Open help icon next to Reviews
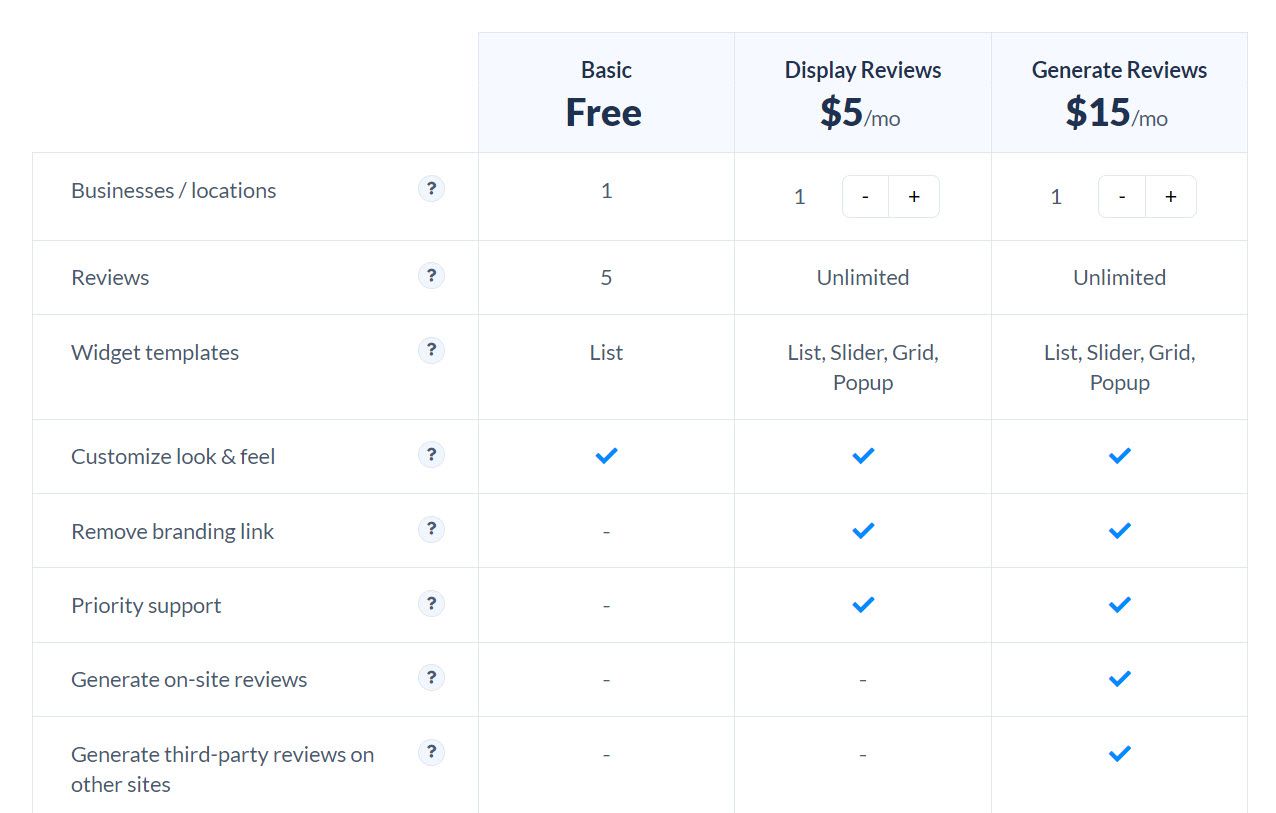 (431, 275)
